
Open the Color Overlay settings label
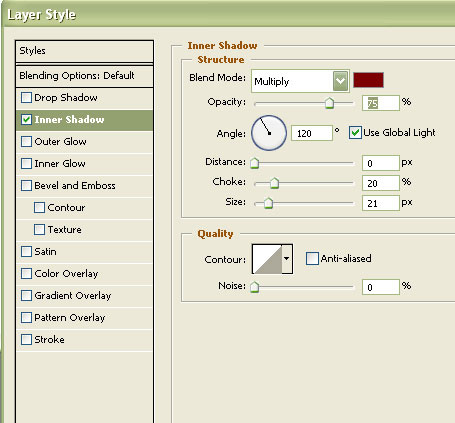click(x=66, y=274)
